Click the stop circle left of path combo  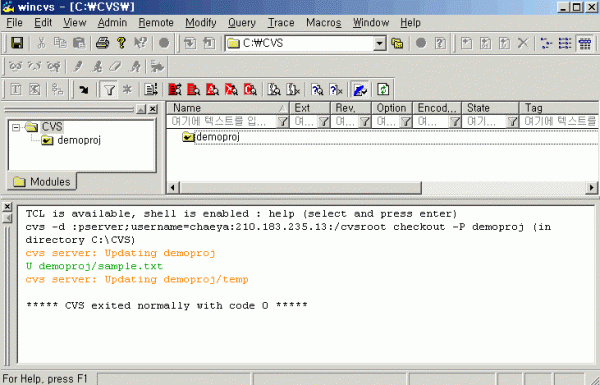[x=164, y=43]
